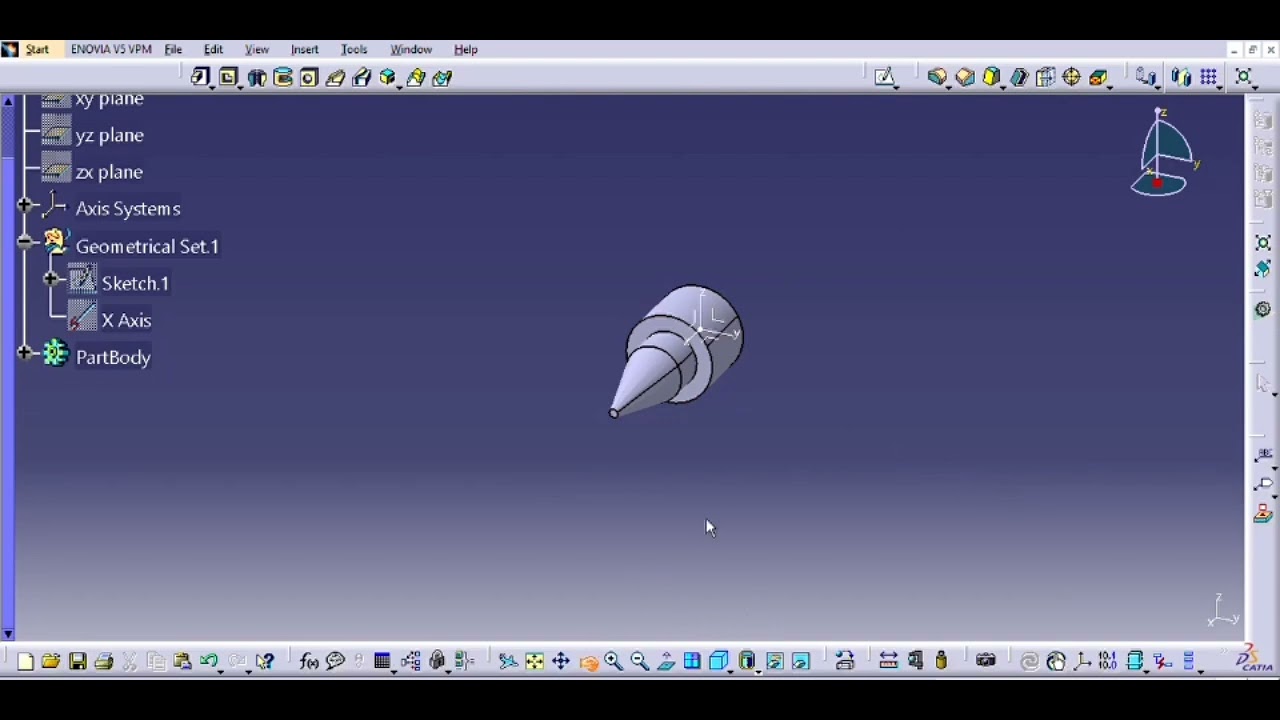
Task: Click the Open file icon
Action: 50,661
